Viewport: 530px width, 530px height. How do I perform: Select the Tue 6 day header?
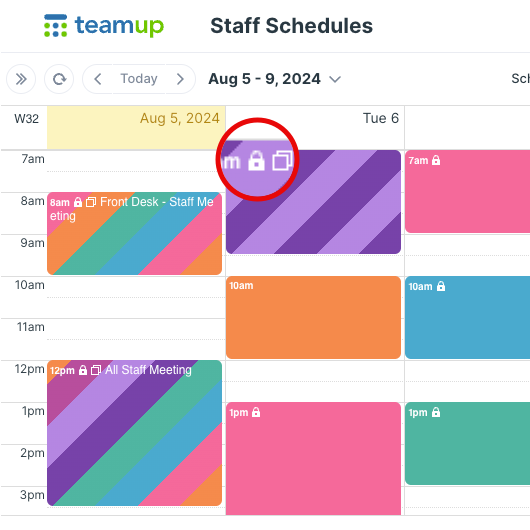point(381,118)
